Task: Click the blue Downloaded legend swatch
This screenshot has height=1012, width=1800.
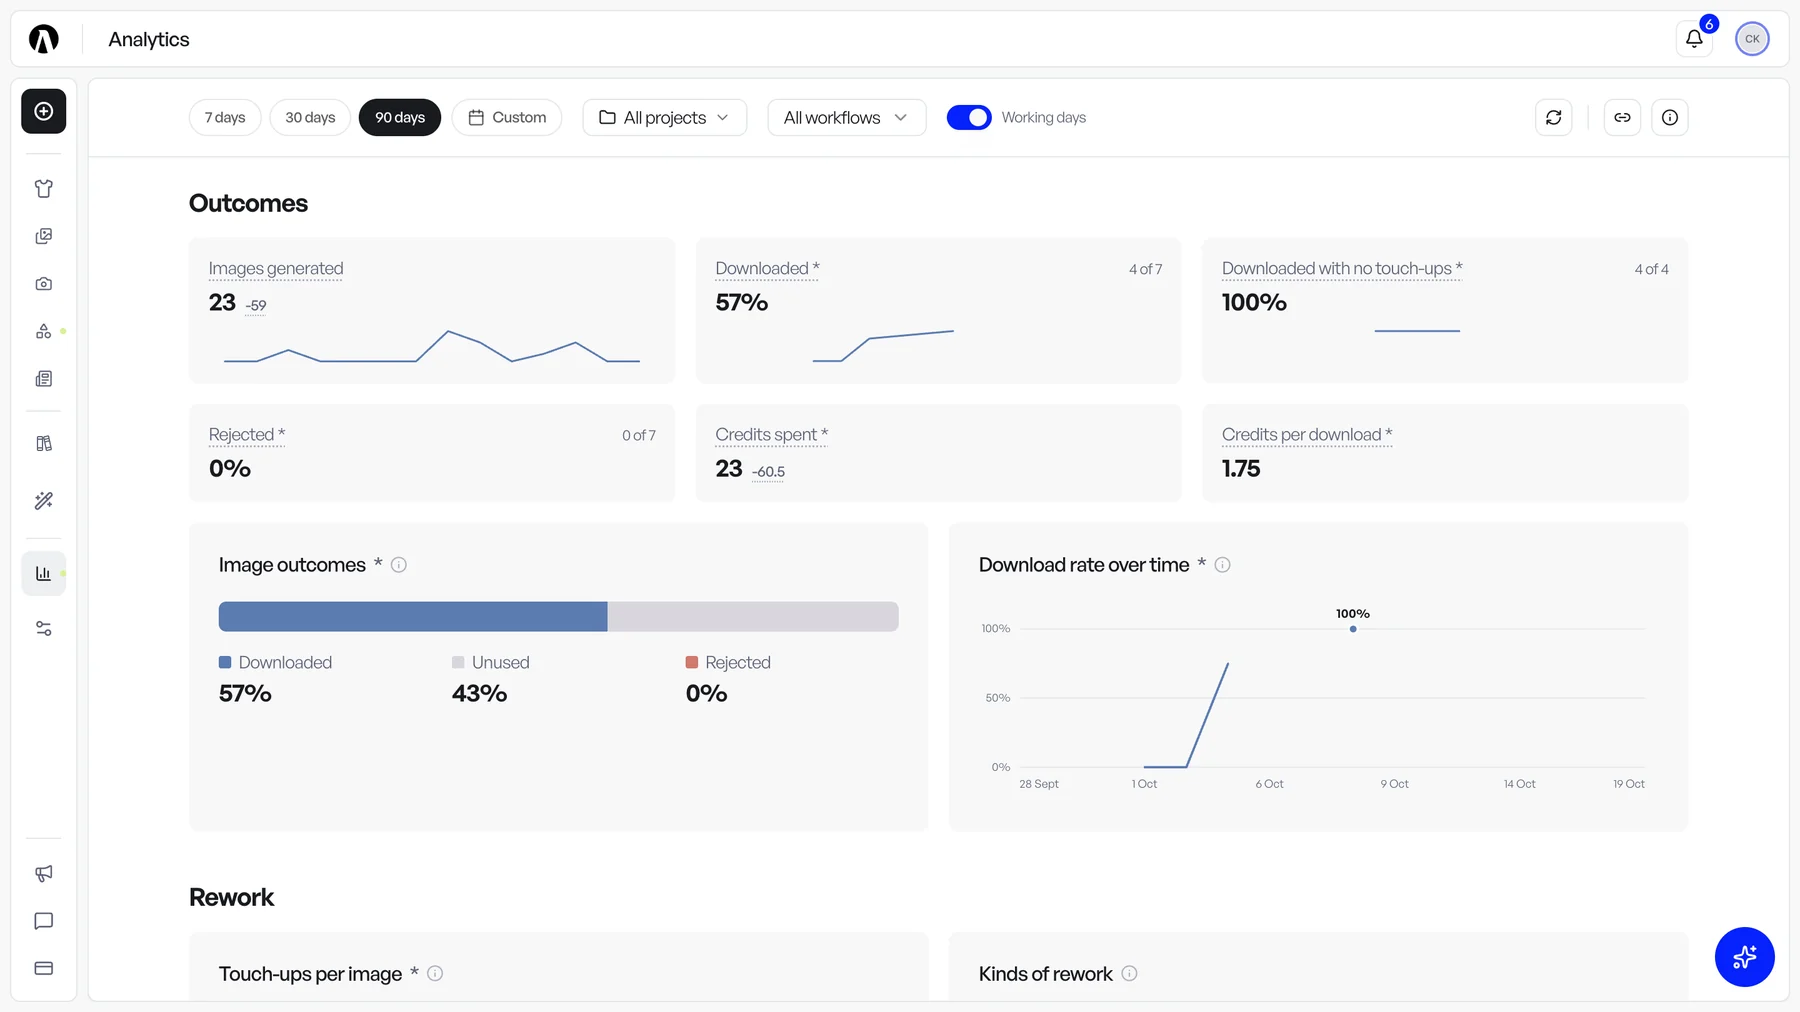Action: tap(225, 662)
